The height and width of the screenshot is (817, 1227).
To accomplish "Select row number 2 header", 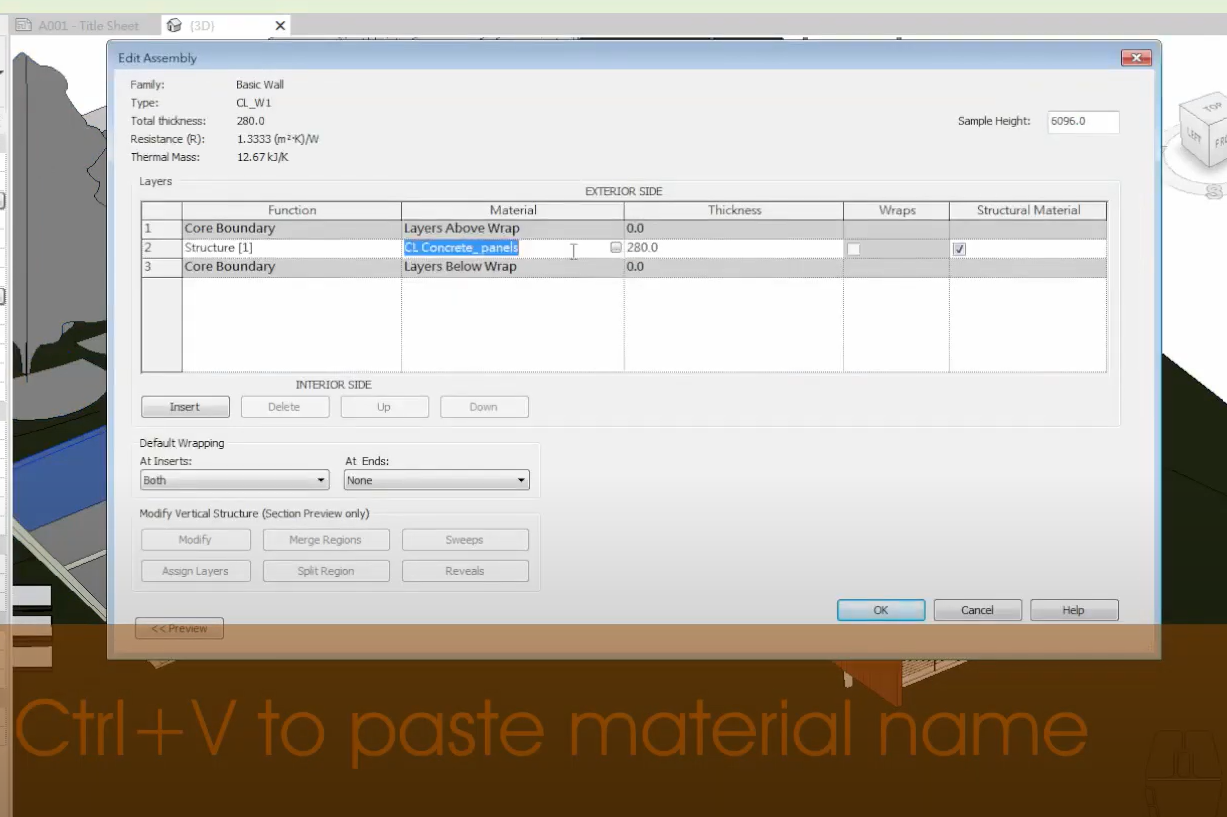I will 161,248.
